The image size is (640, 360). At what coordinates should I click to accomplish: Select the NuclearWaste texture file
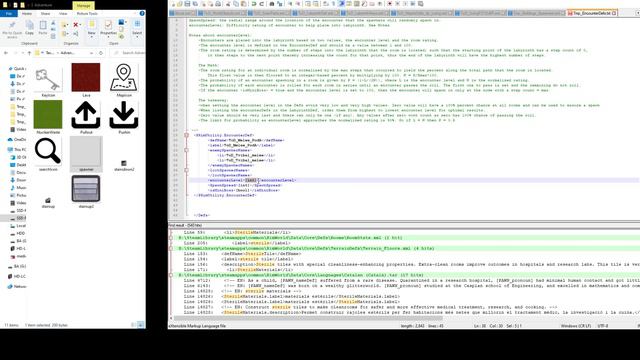tap(48, 117)
